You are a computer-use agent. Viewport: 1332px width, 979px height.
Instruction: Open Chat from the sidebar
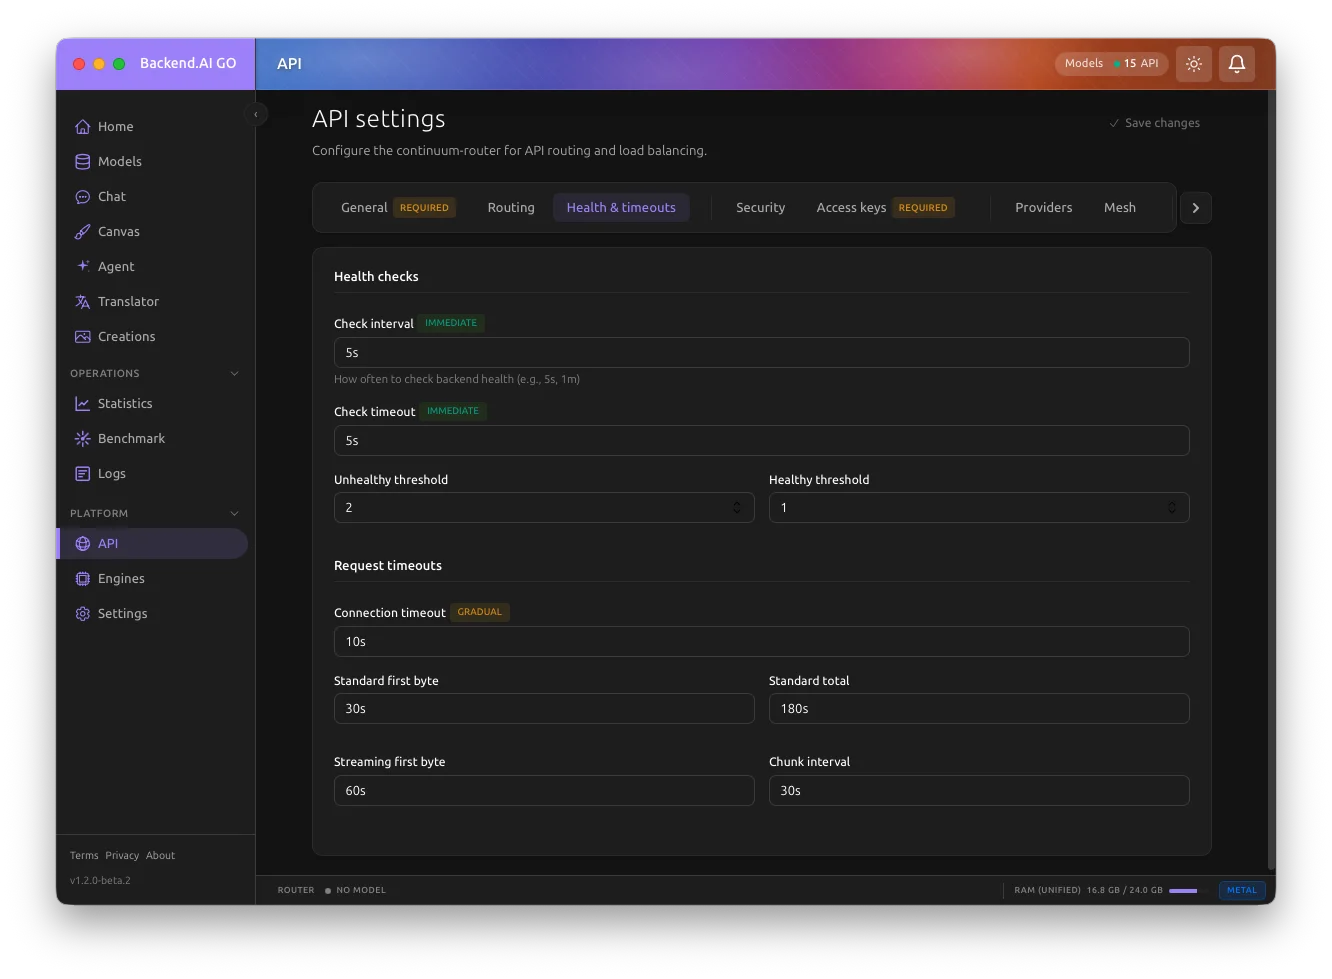click(111, 196)
